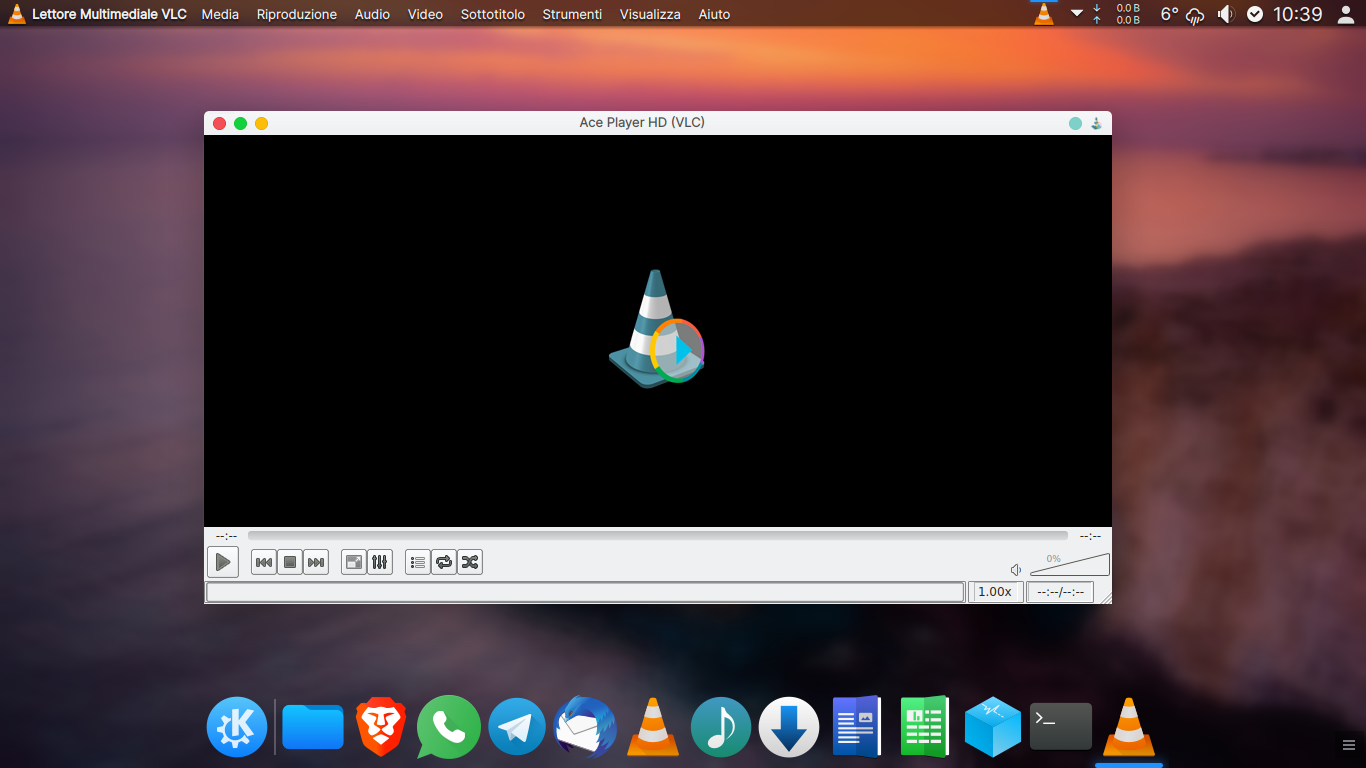This screenshot has height=768, width=1366.
Task: Click the empty status bar field
Action: pyautogui.click(x=585, y=592)
